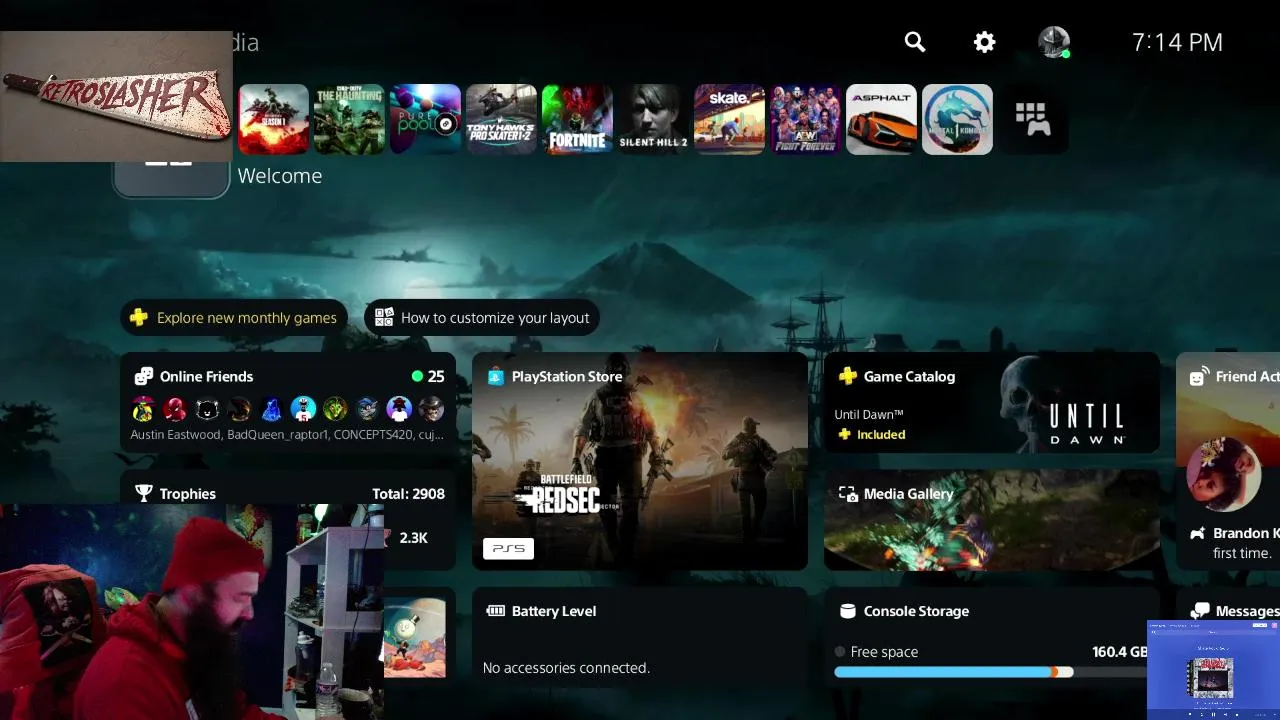Click the 160.4 GB storage value
Screen dimensions: 1280x720
[x=1120, y=651]
